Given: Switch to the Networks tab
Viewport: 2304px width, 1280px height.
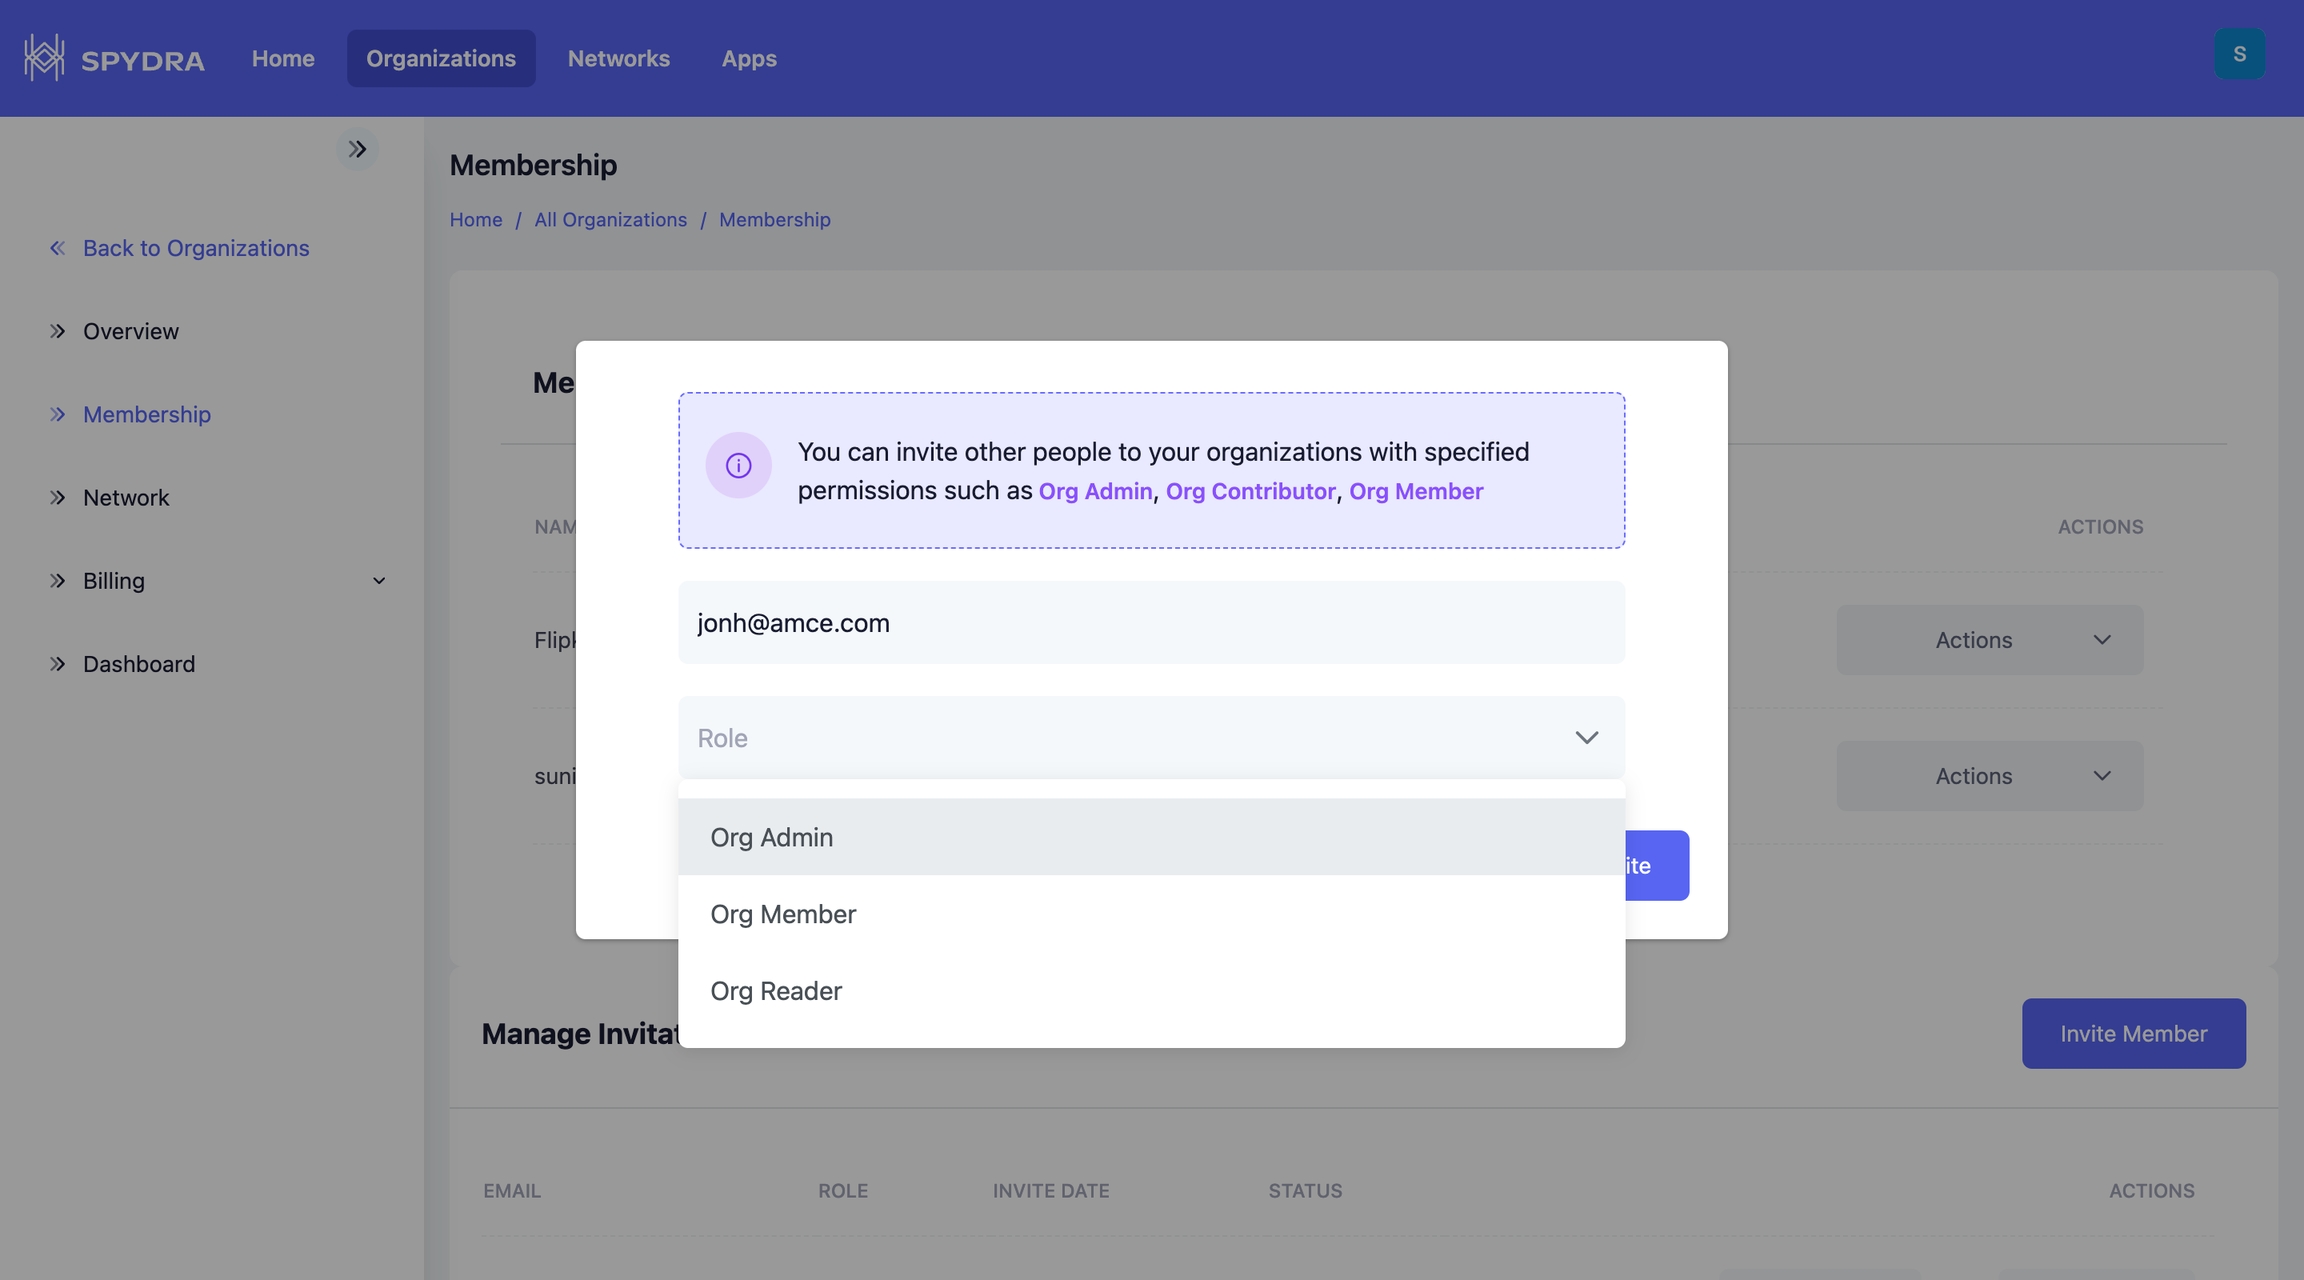Looking at the screenshot, I should (618, 58).
